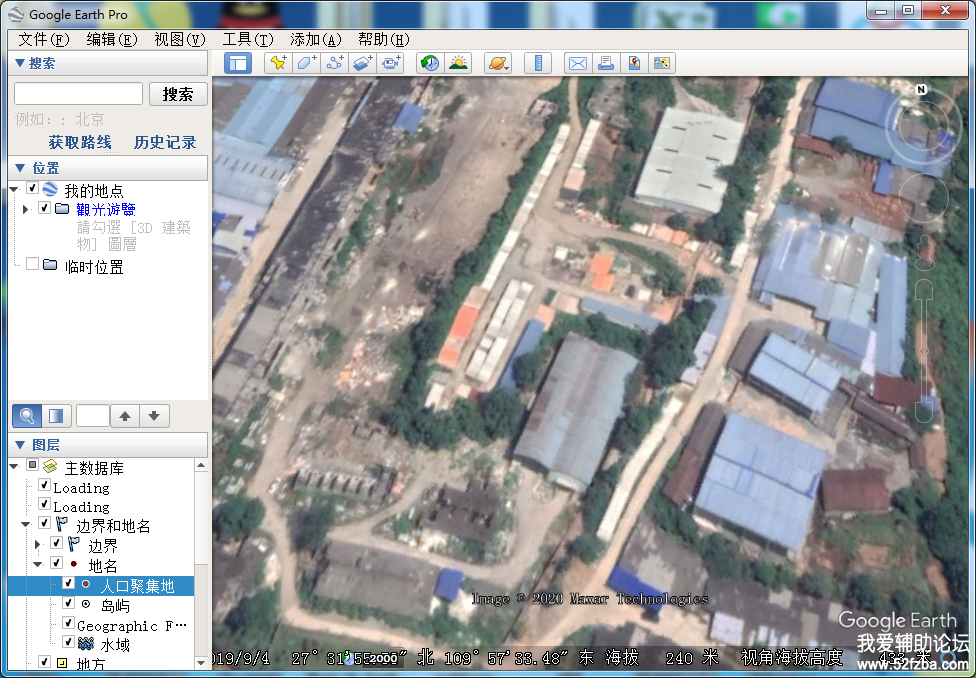Click the magnifier search-in-places icon
The height and width of the screenshot is (678, 976).
27,416
